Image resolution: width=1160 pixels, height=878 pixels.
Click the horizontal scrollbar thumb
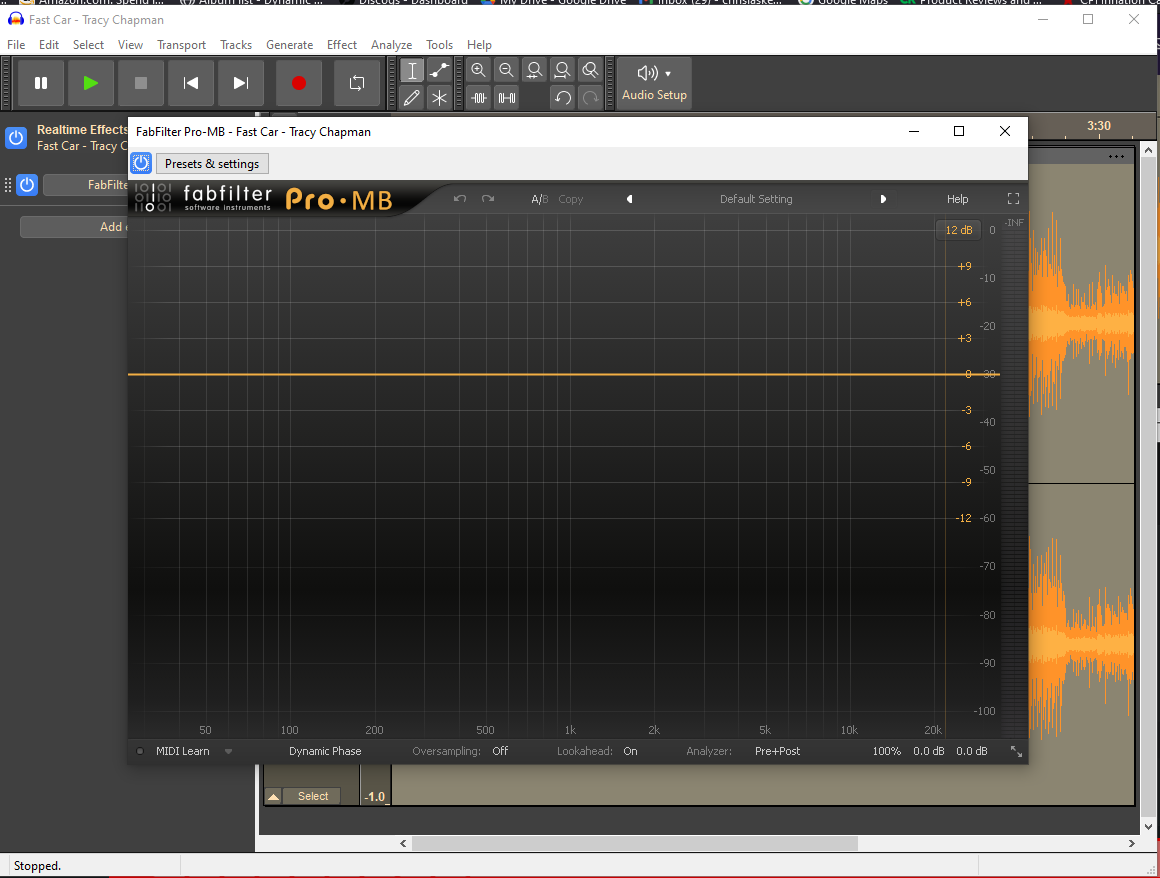point(635,843)
